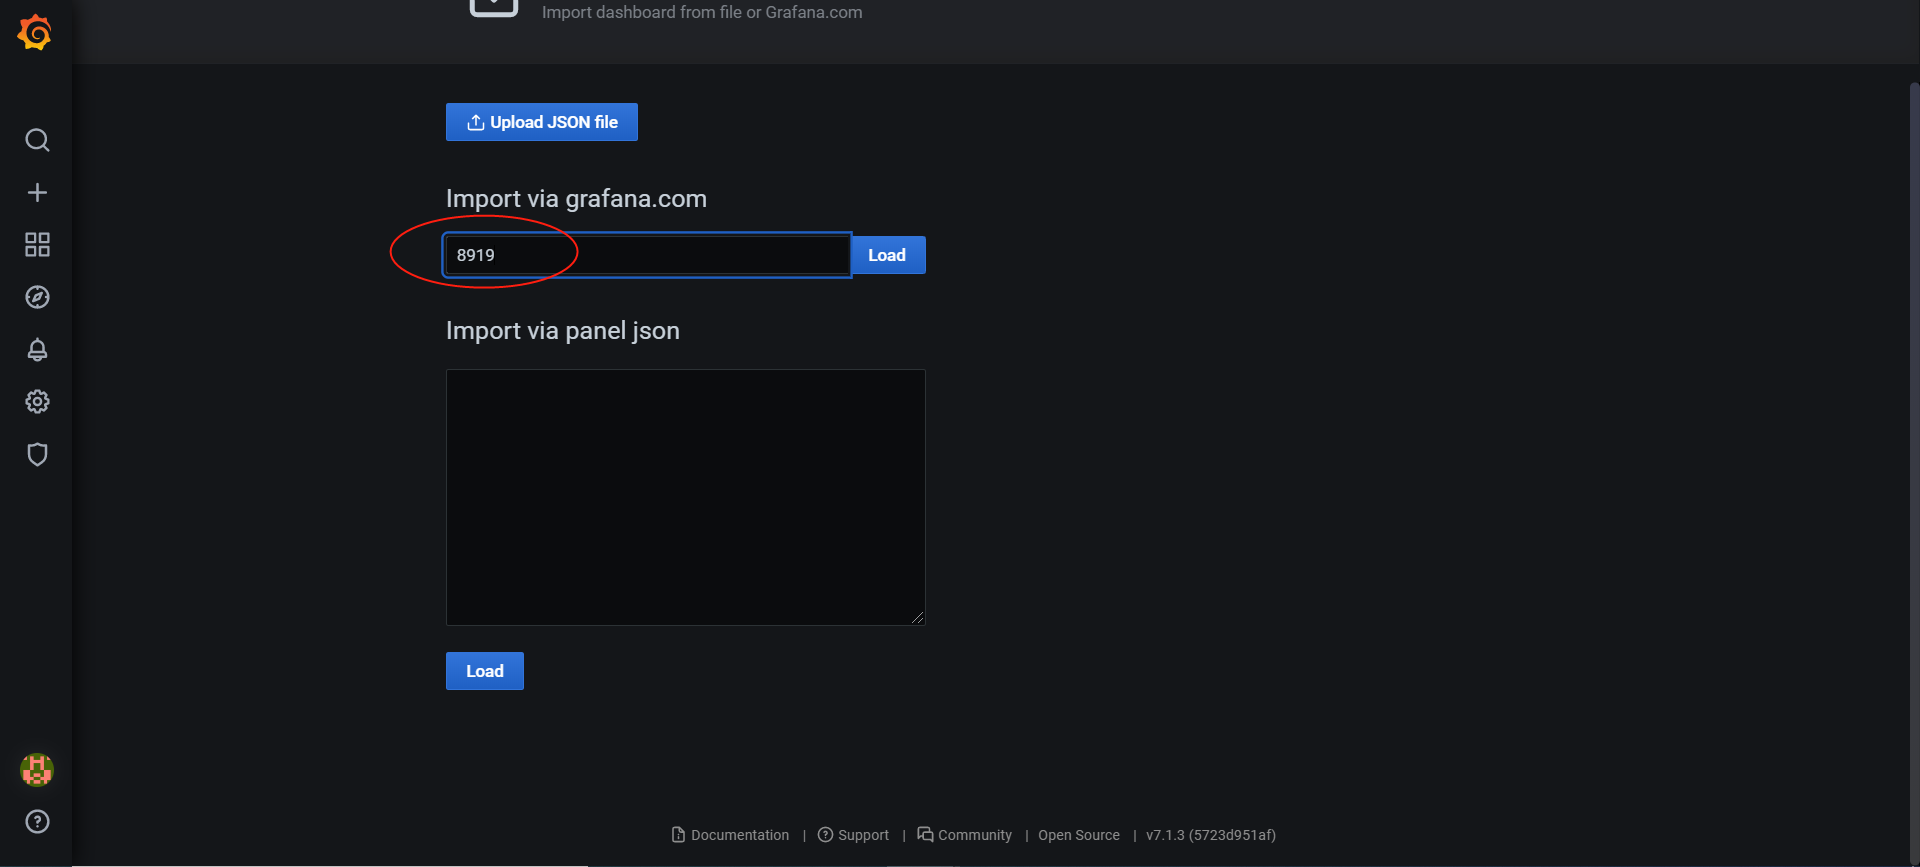This screenshot has height=867, width=1920.
Task: Click inside the panel json text area
Action: (x=686, y=497)
